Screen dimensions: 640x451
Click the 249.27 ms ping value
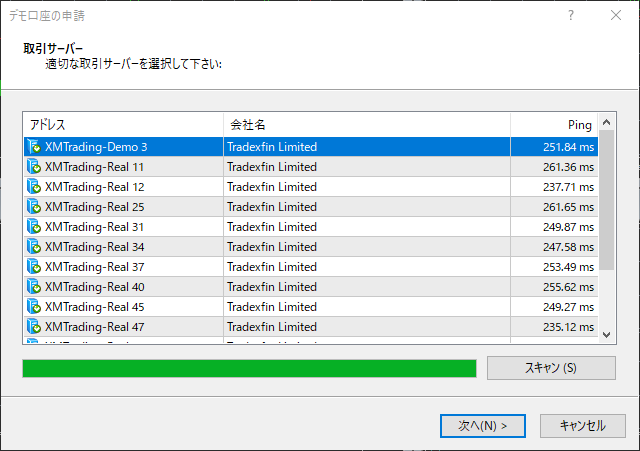[568, 307]
